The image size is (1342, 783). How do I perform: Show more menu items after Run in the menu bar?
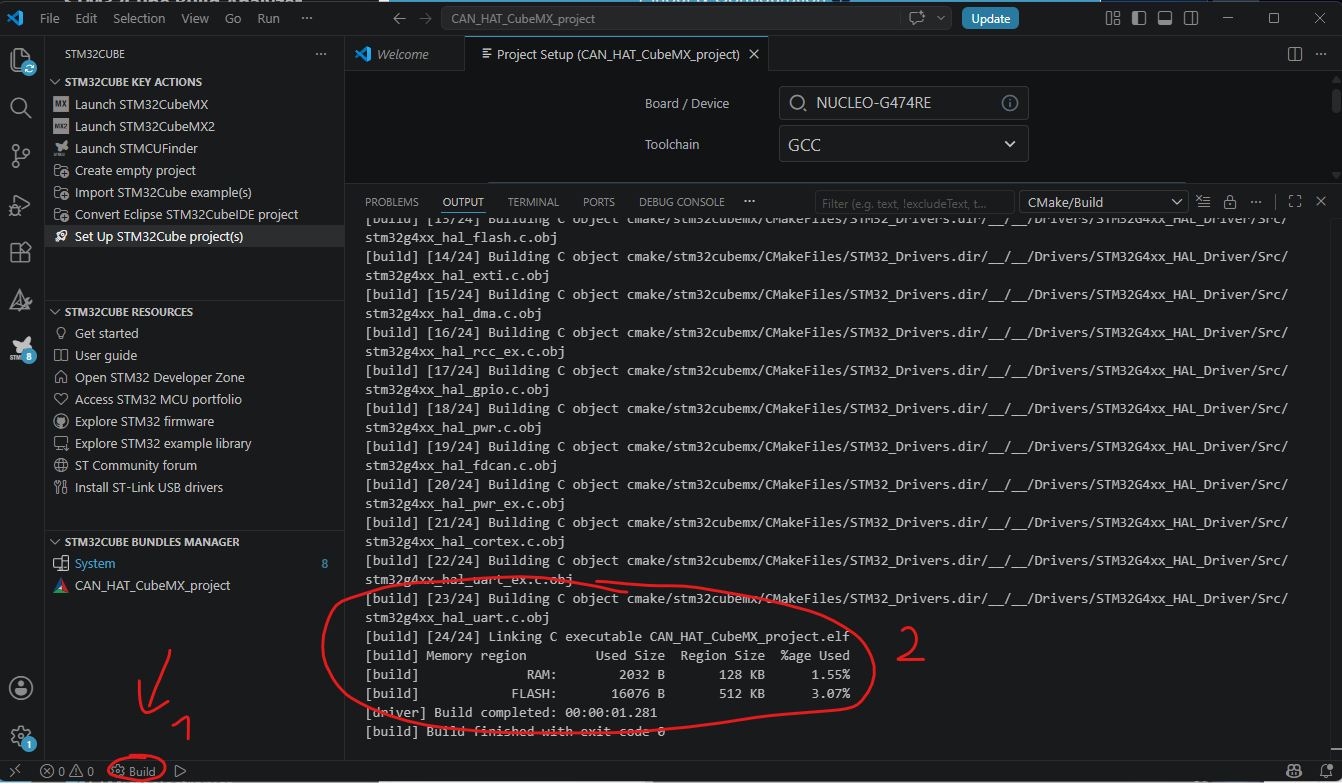(x=305, y=18)
